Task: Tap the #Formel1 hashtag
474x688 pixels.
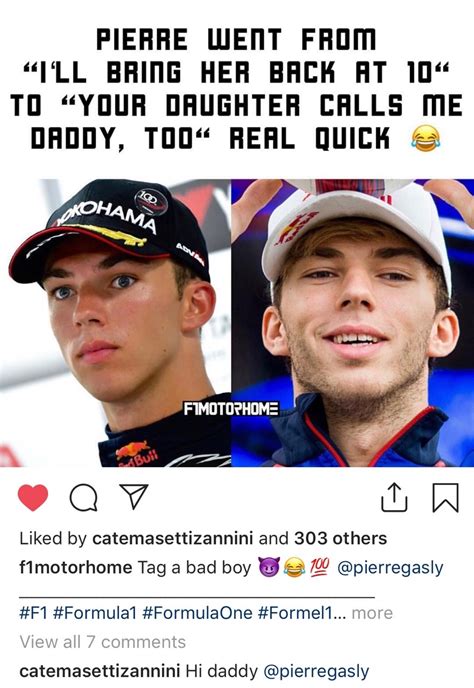Action: (x=297, y=613)
